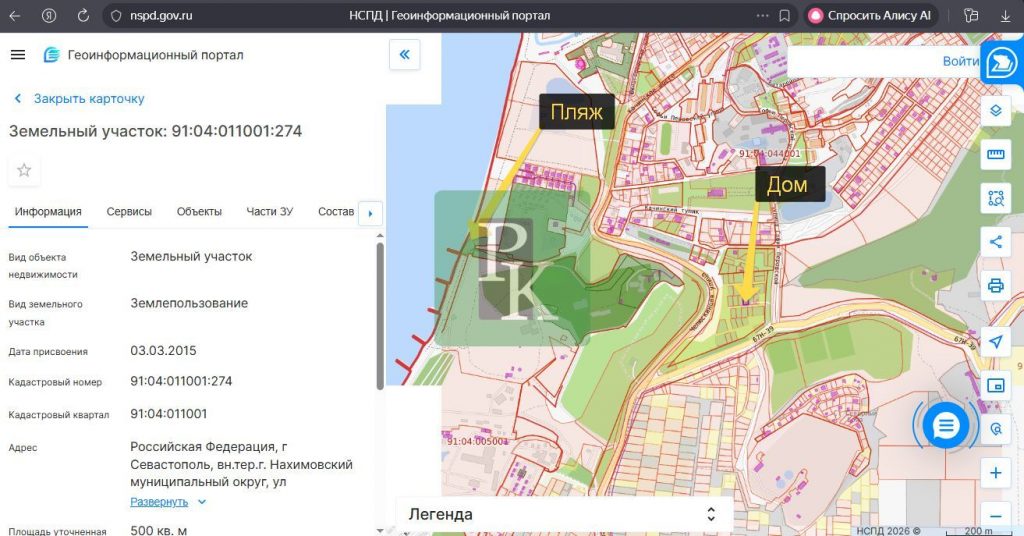Click the info panel vertical scrollbar

(379, 315)
